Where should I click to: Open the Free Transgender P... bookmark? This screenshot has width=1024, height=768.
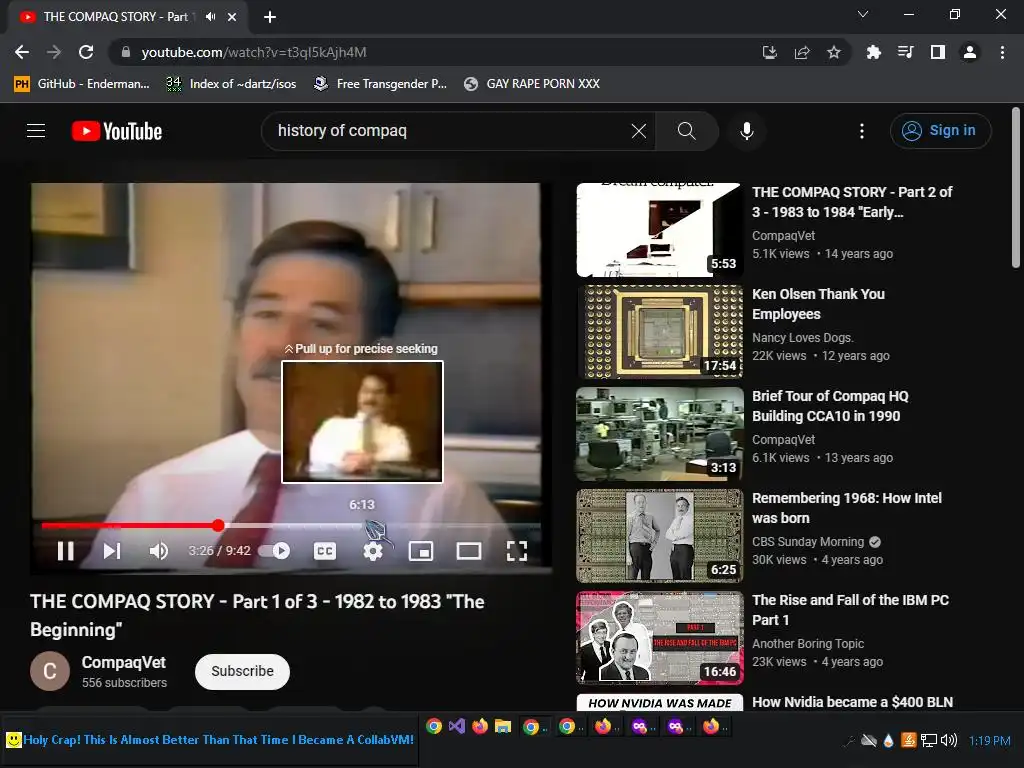click(x=380, y=84)
